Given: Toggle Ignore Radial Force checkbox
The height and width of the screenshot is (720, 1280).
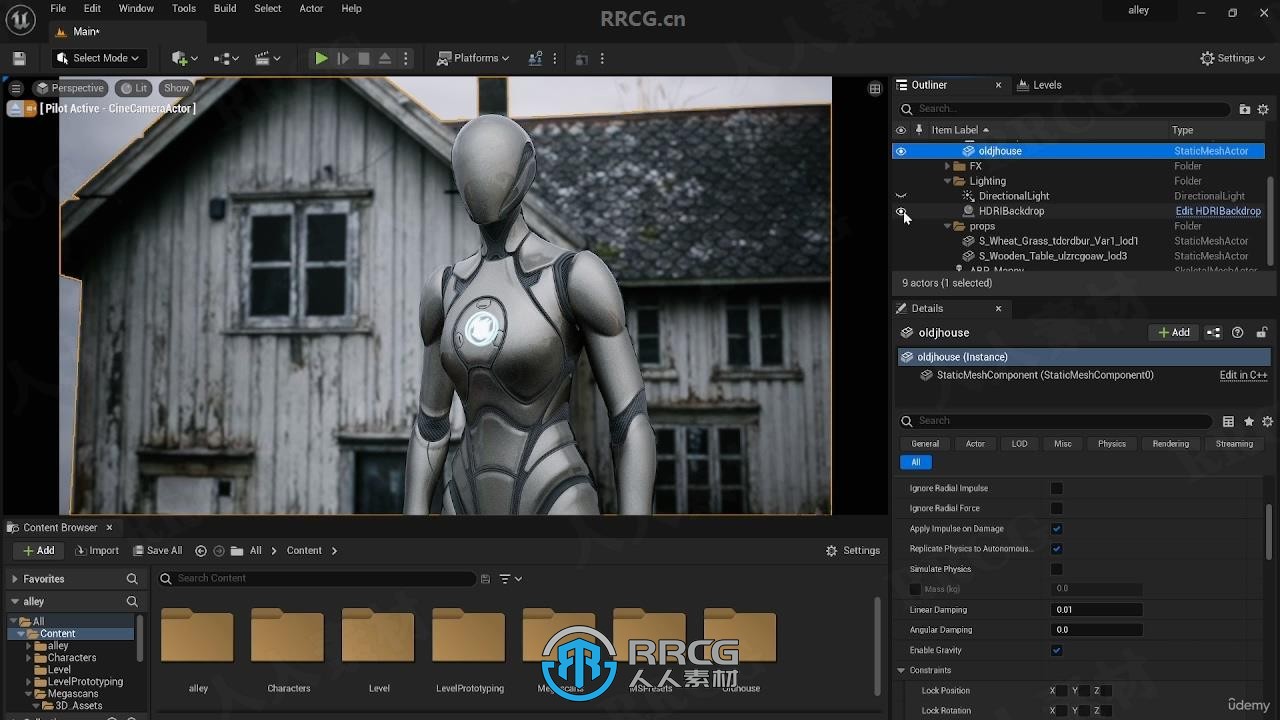Looking at the screenshot, I should (x=1056, y=509).
